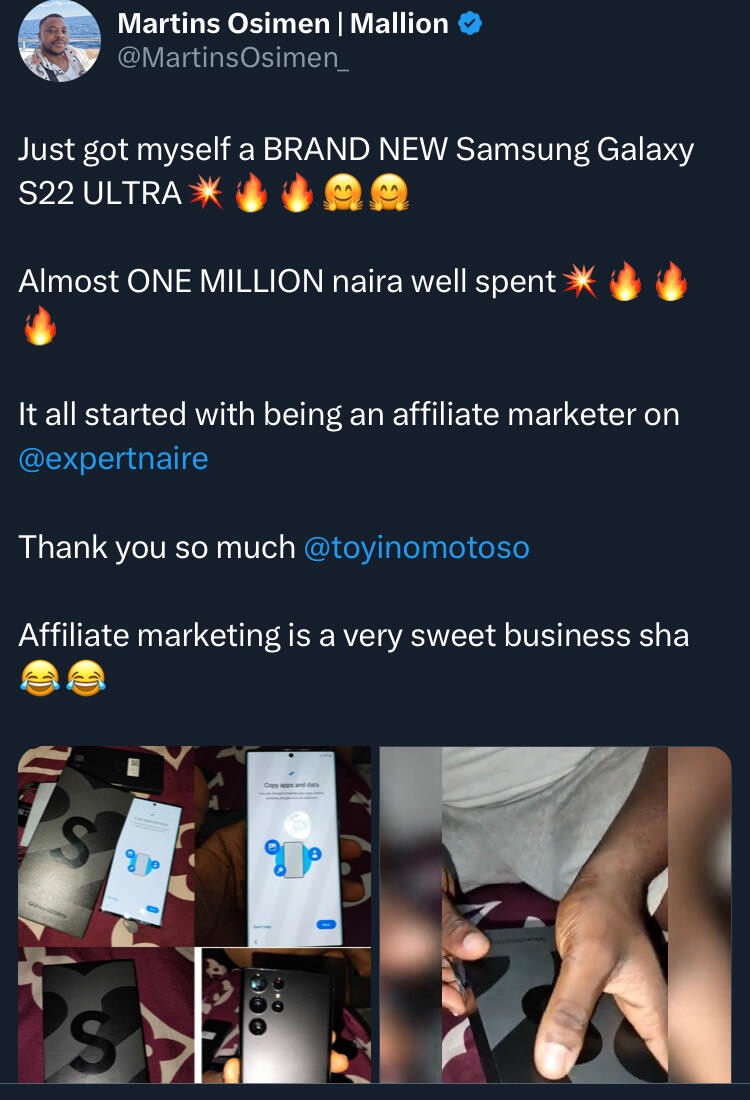Open bottom-left photo of the Galaxy box
The width and height of the screenshot is (750, 1100).
click(106, 1015)
